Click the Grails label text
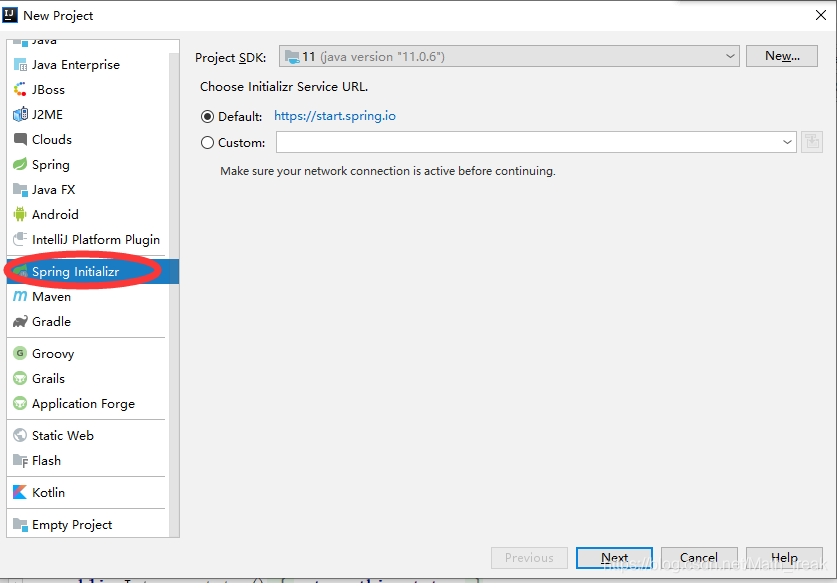This screenshot has width=837, height=583. point(48,379)
